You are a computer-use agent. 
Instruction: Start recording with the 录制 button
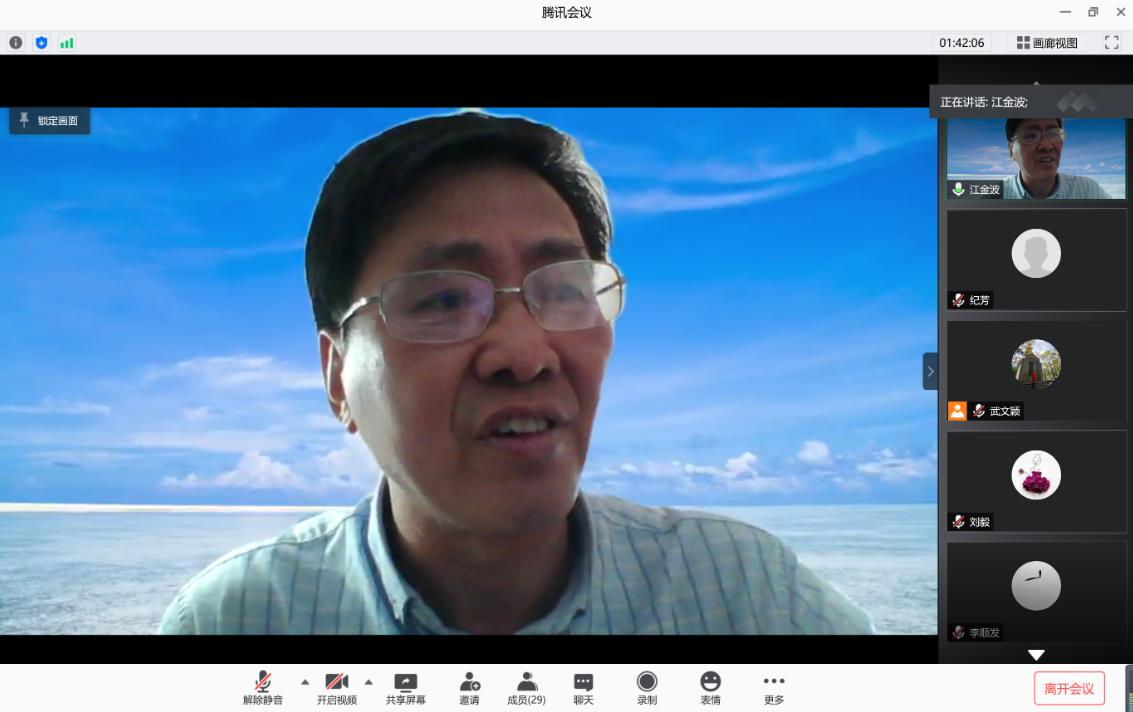(x=647, y=688)
